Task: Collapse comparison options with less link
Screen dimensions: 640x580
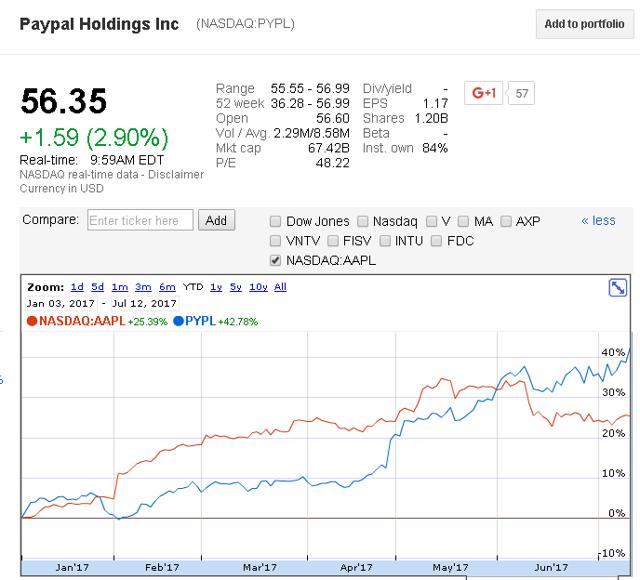Action: (598, 221)
